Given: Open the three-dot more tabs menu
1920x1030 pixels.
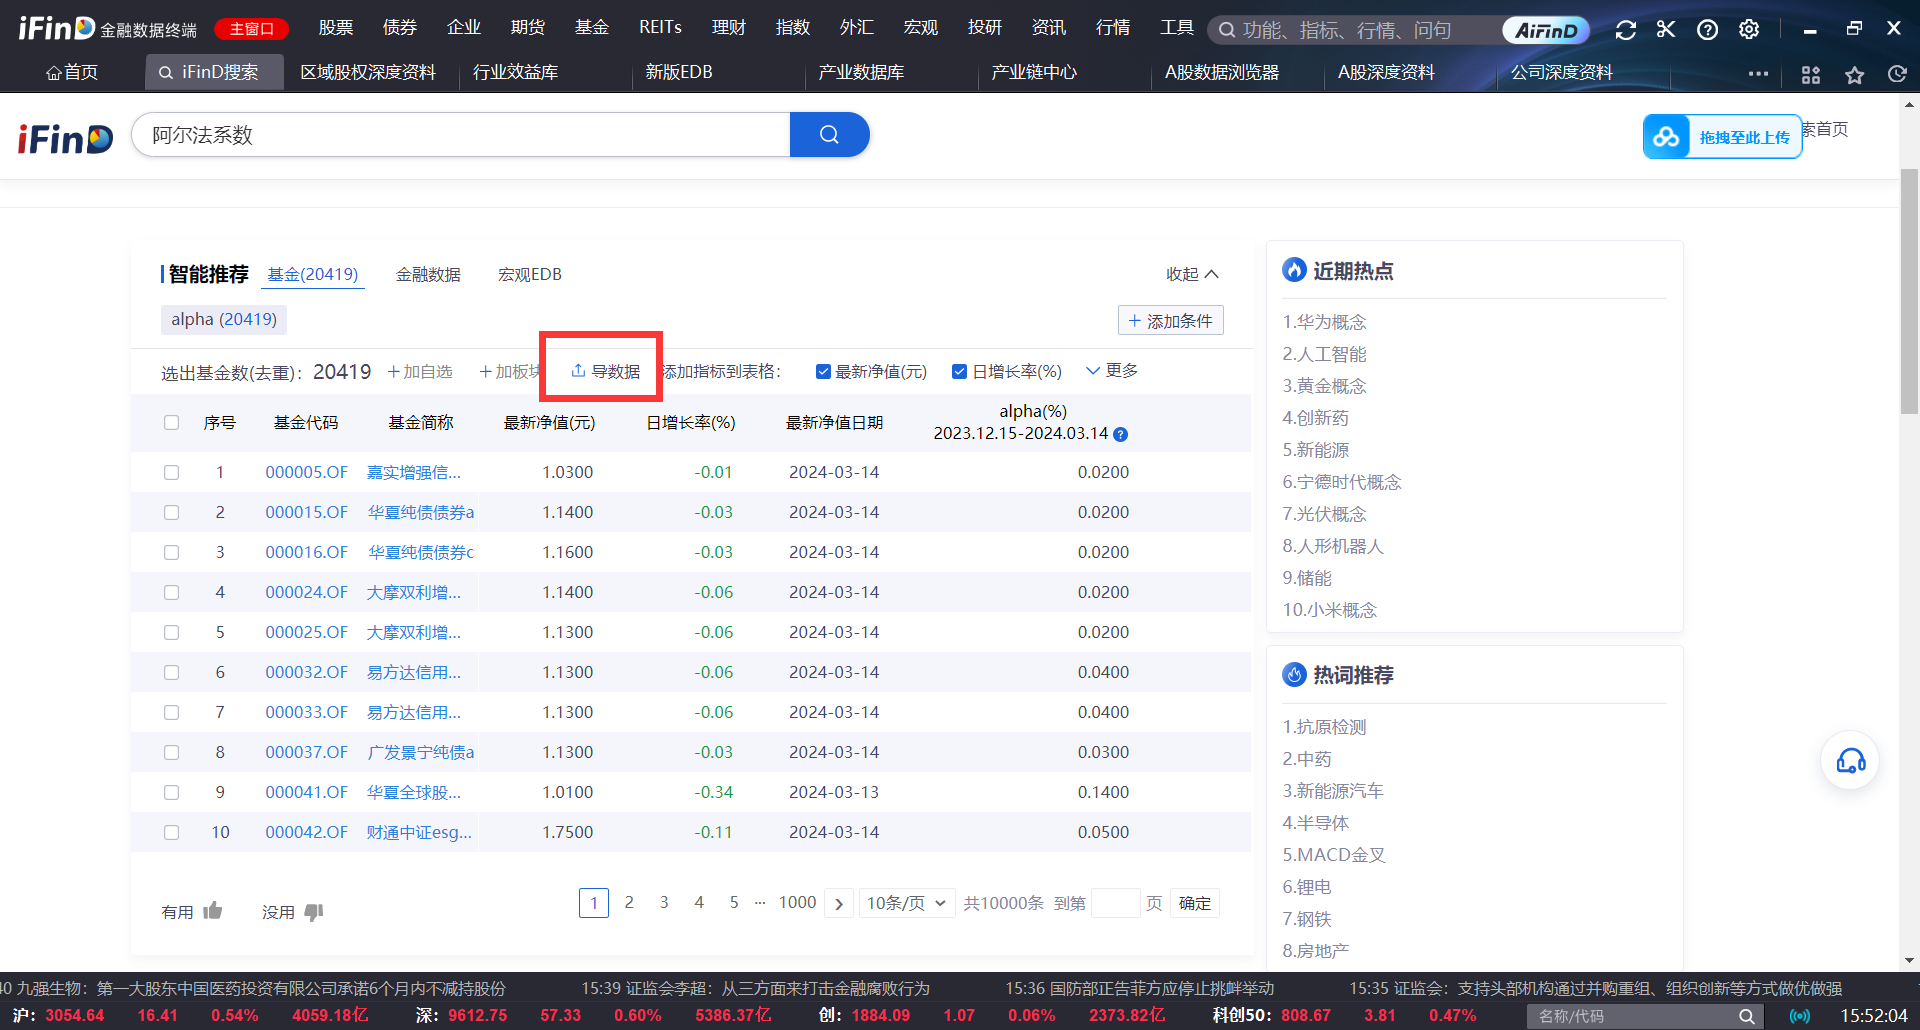Looking at the screenshot, I should point(1758,73).
